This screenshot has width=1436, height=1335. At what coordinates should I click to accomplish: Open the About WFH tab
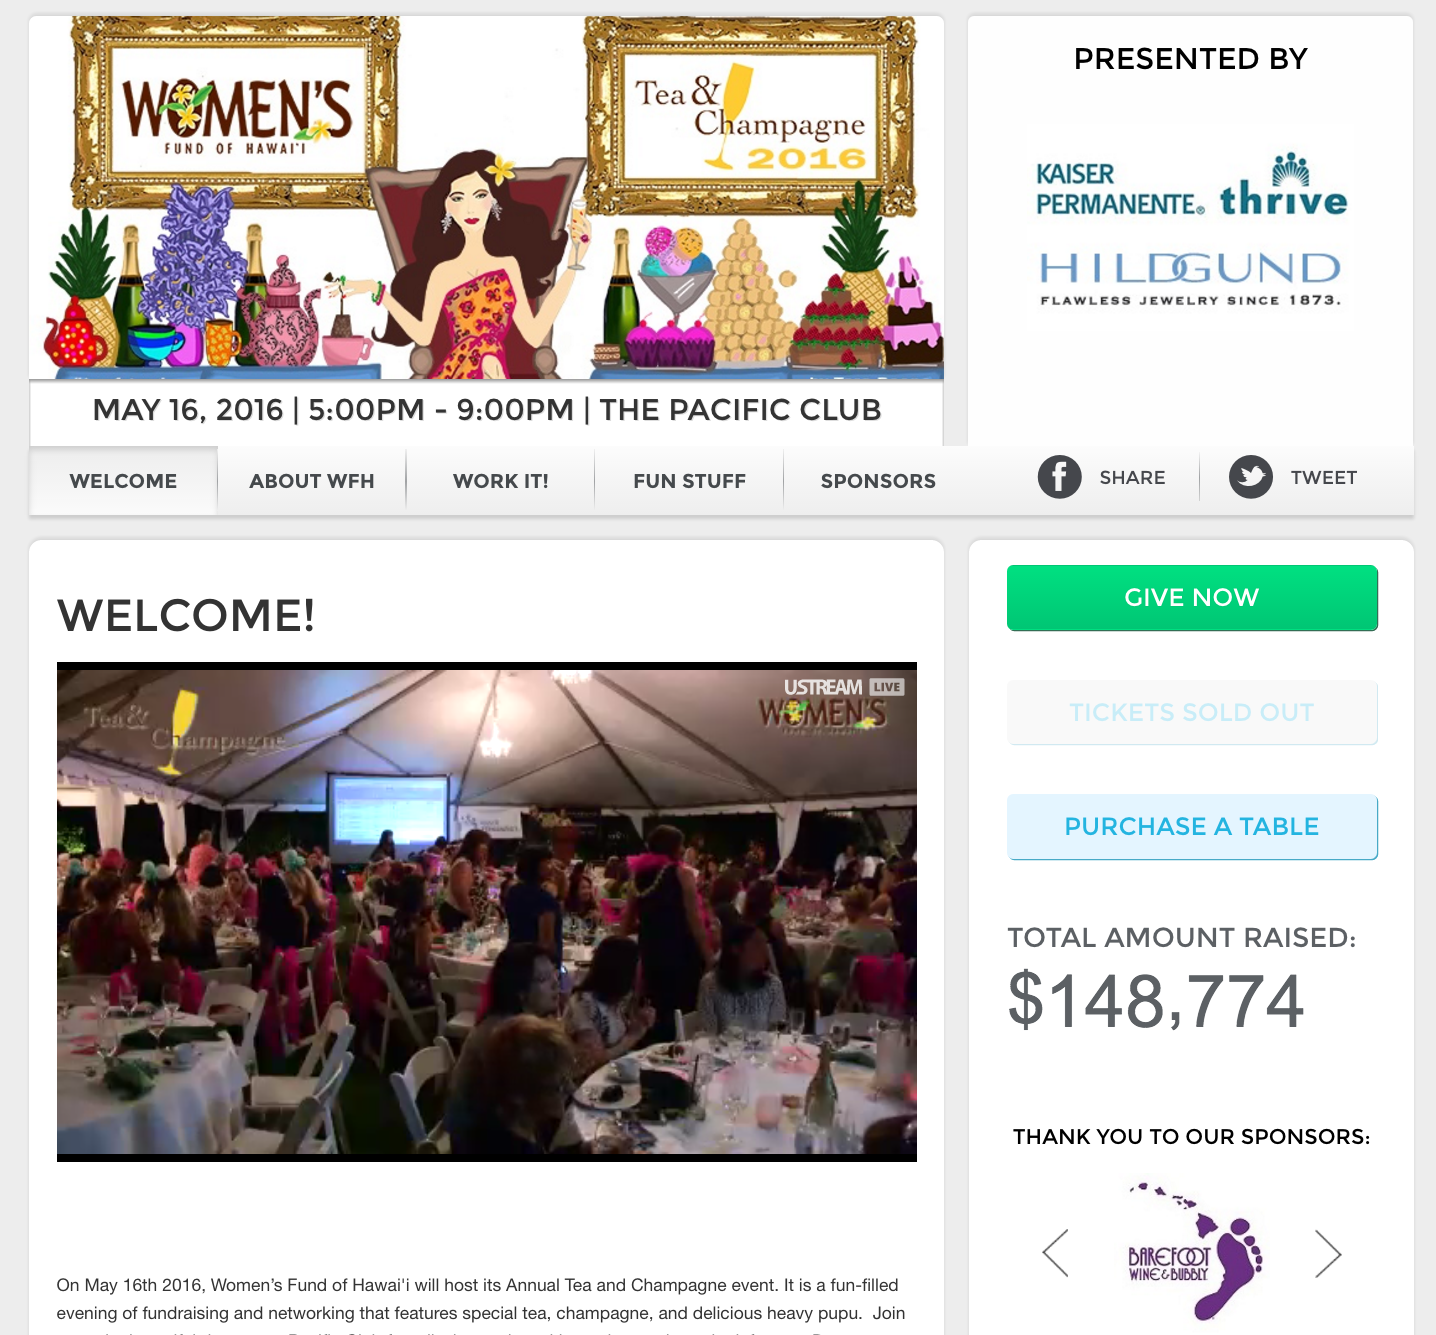tap(312, 481)
